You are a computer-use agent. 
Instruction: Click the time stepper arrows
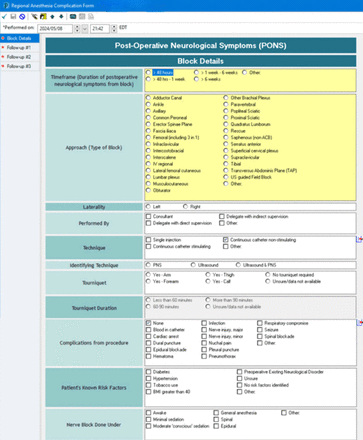(114, 29)
